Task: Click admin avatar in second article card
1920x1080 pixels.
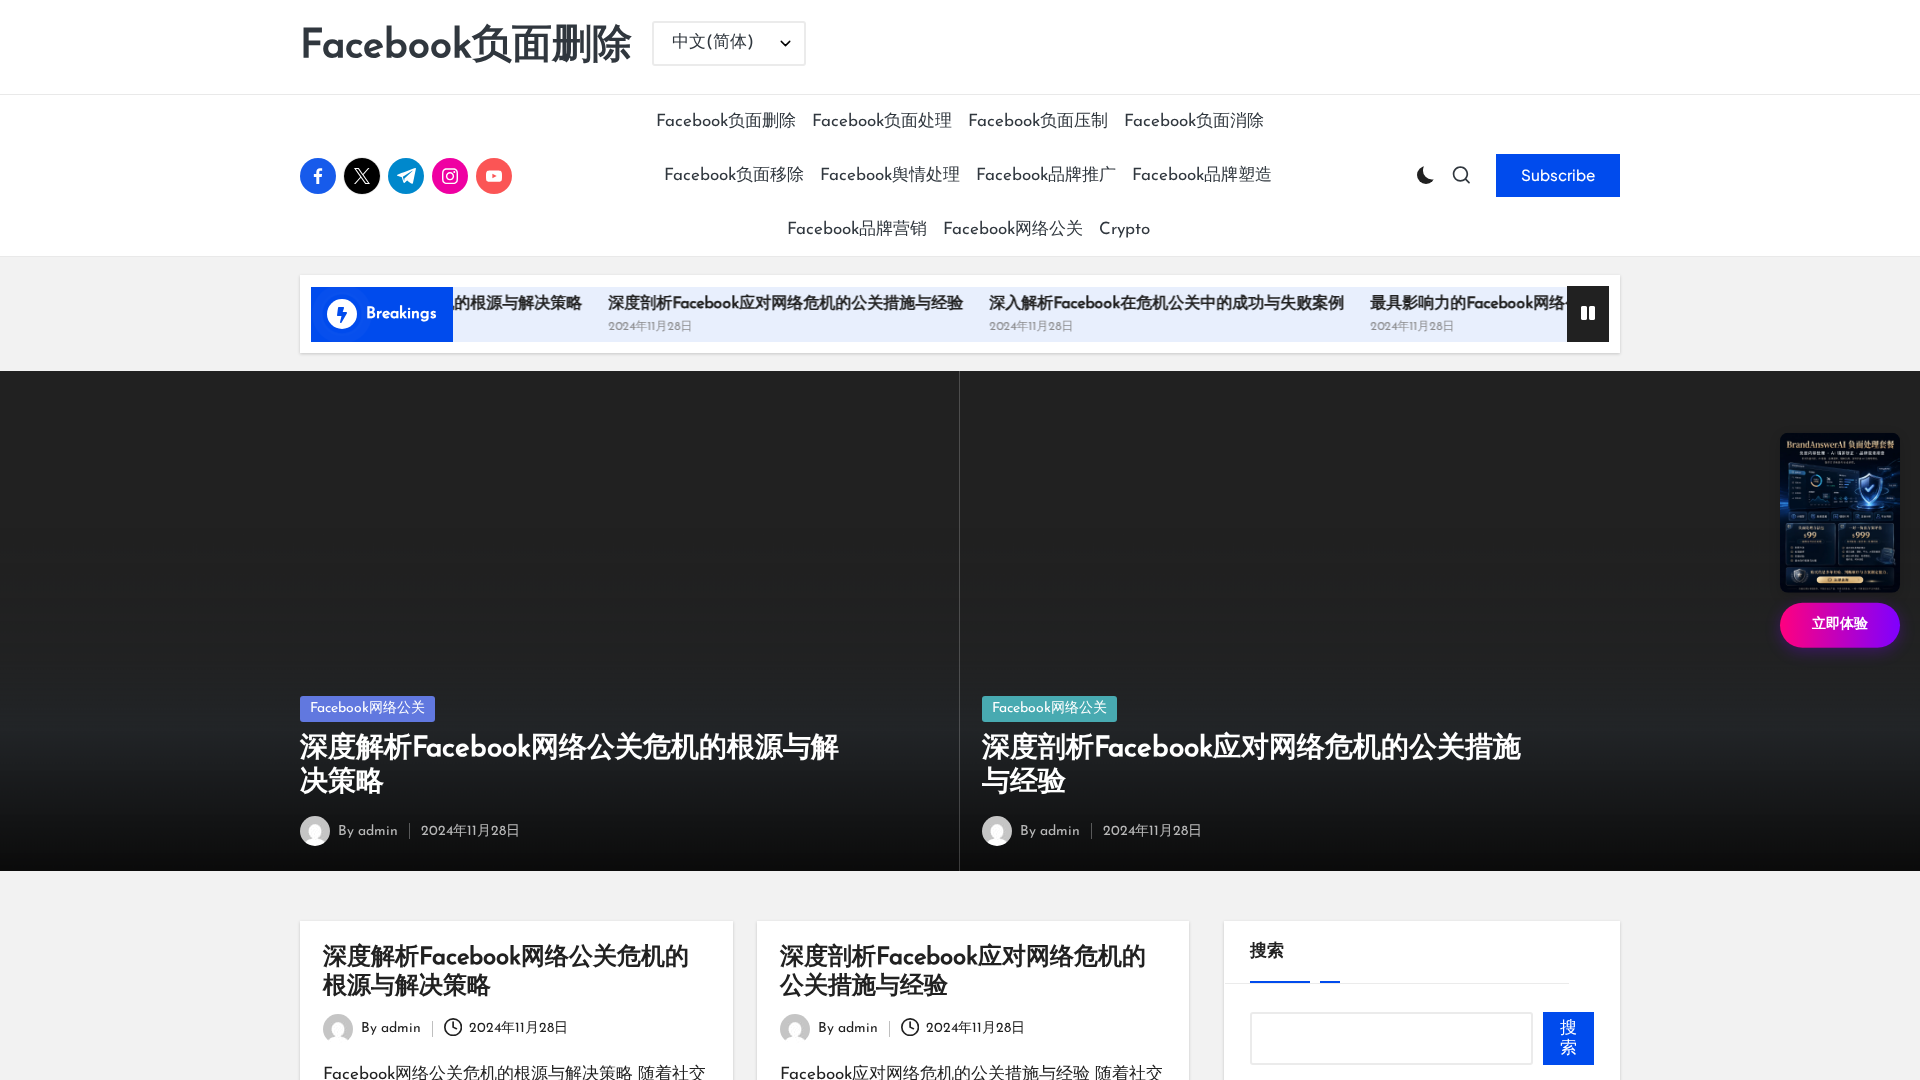Action: (x=795, y=1028)
